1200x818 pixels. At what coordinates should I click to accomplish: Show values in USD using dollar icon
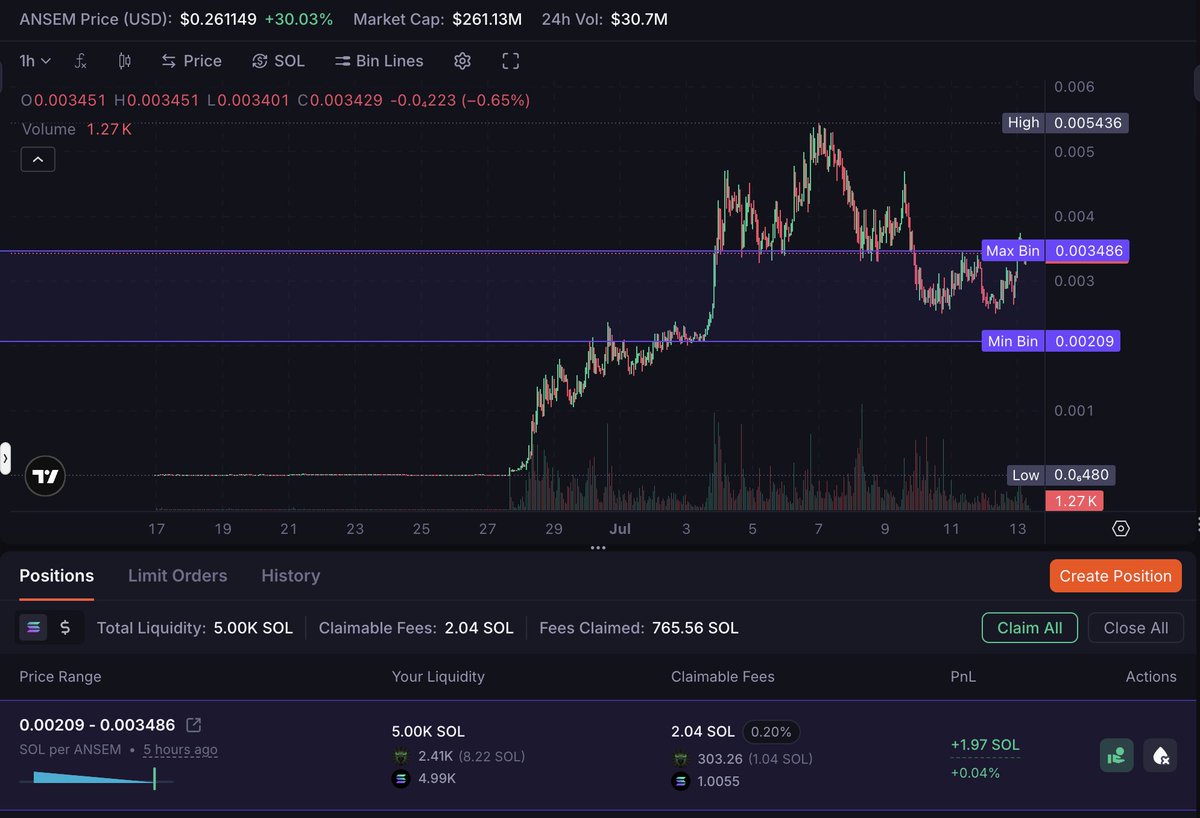[65, 628]
